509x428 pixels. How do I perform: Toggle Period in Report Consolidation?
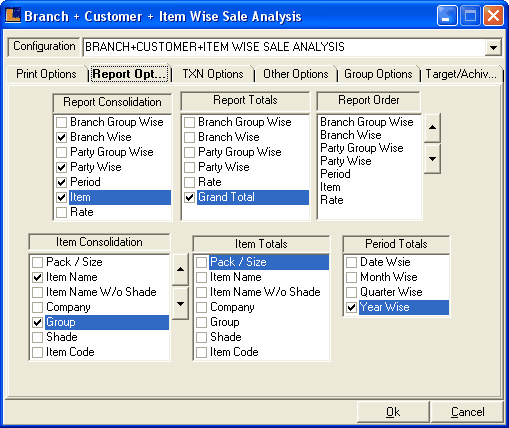point(61,182)
